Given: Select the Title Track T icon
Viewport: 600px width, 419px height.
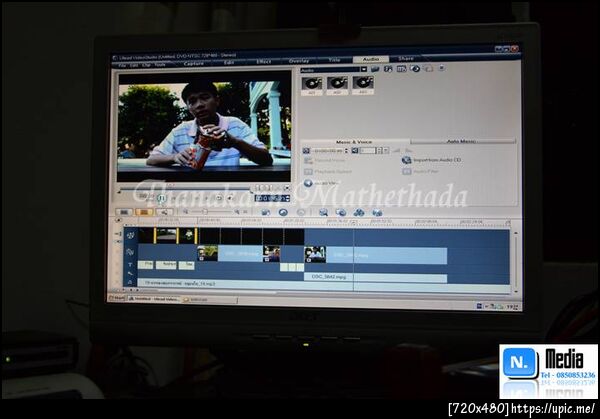Looking at the screenshot, I should 130,265.
